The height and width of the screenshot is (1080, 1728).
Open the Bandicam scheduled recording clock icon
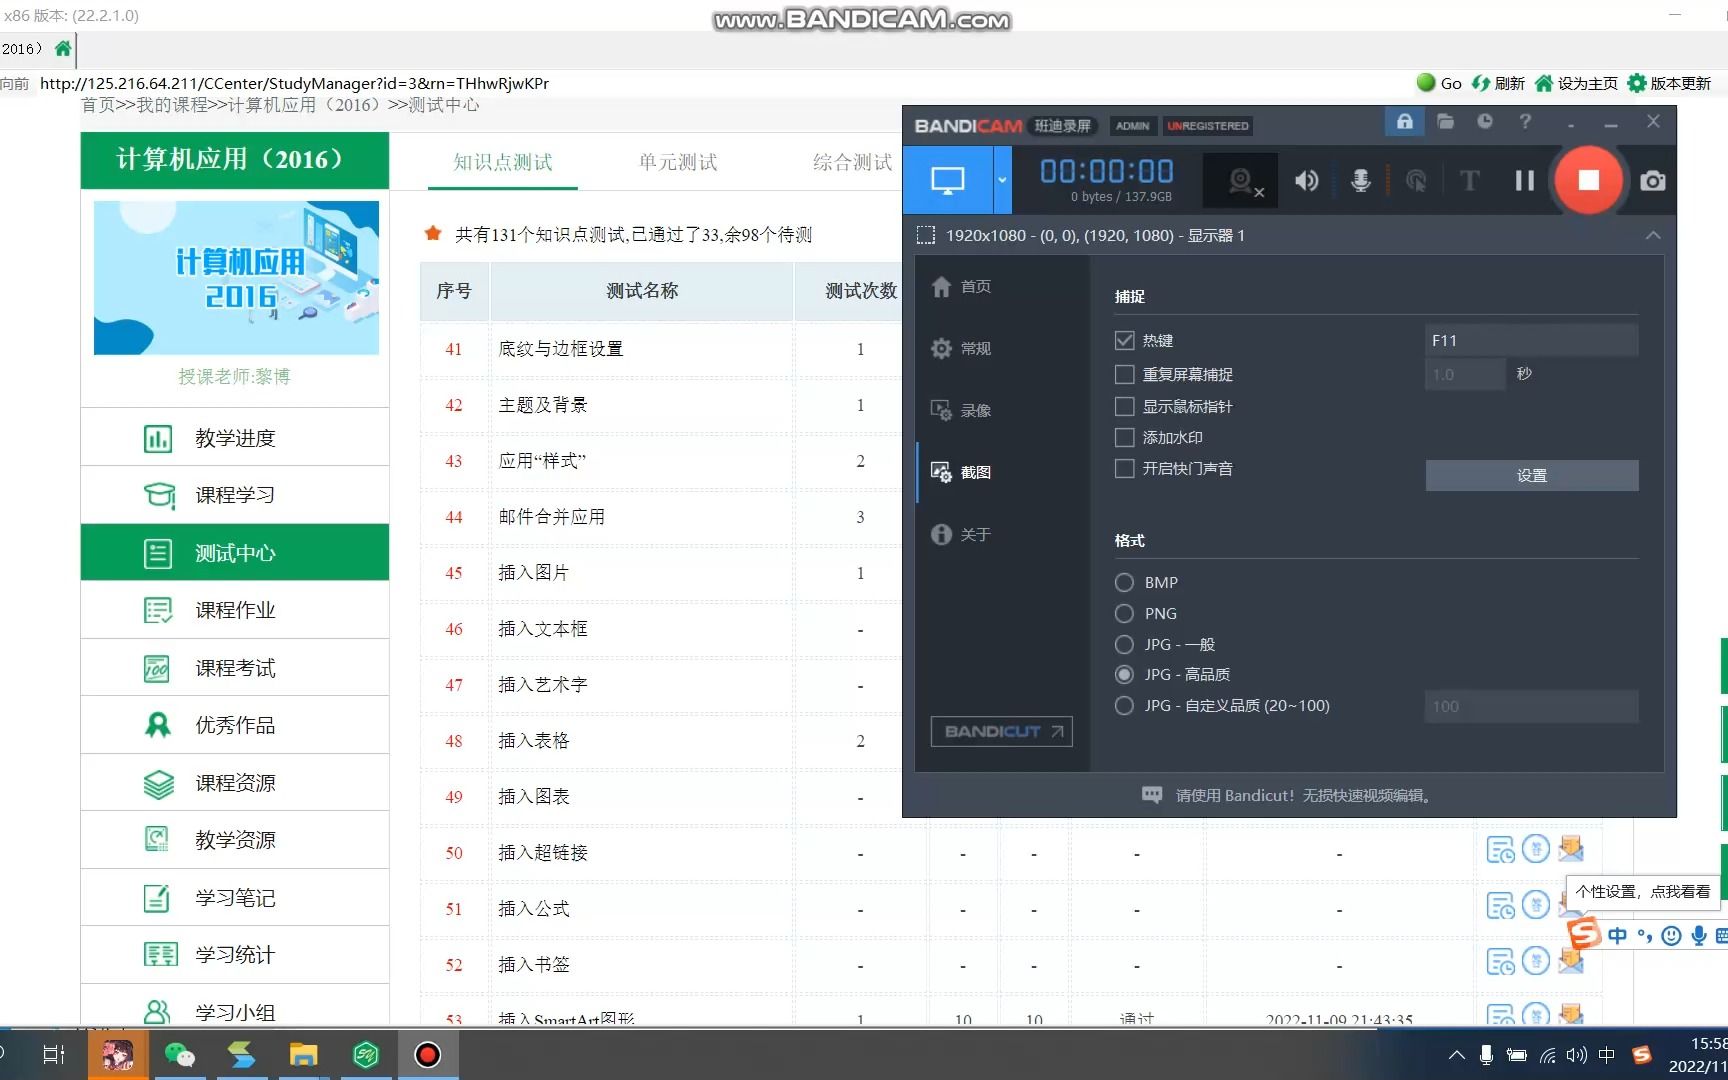point(1485,122)
